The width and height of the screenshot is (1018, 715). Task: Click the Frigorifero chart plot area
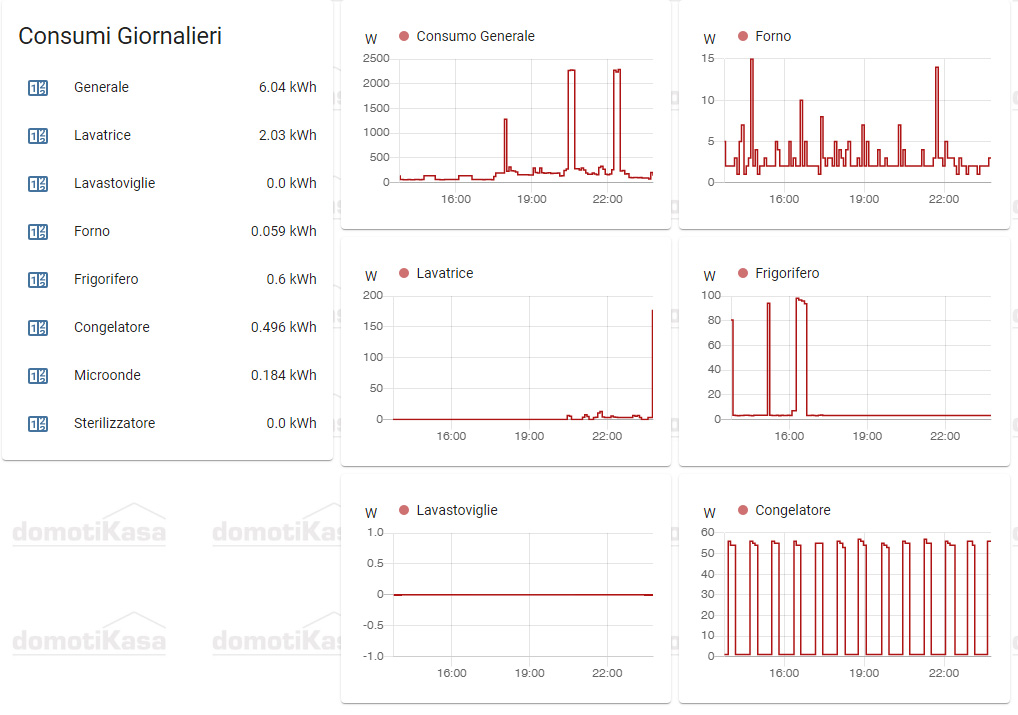pos(861,358)
